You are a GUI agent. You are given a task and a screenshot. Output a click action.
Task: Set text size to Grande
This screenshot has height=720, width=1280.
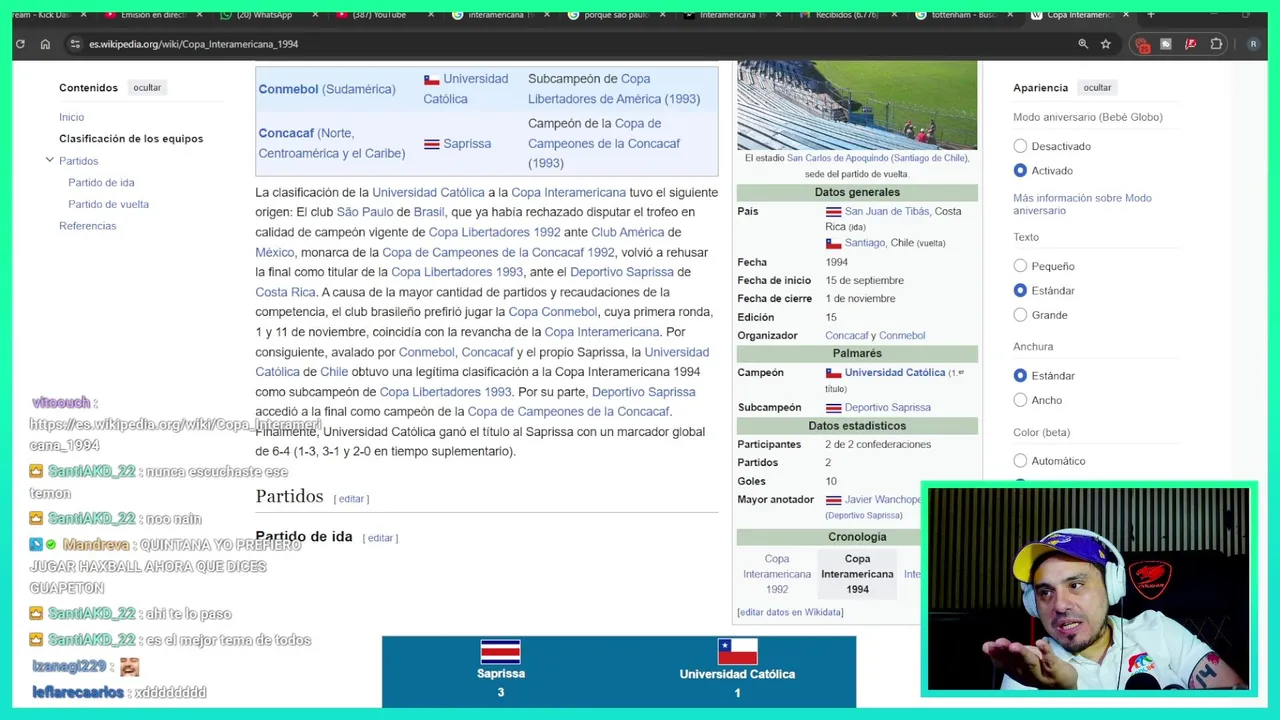tap(1020, 315)
